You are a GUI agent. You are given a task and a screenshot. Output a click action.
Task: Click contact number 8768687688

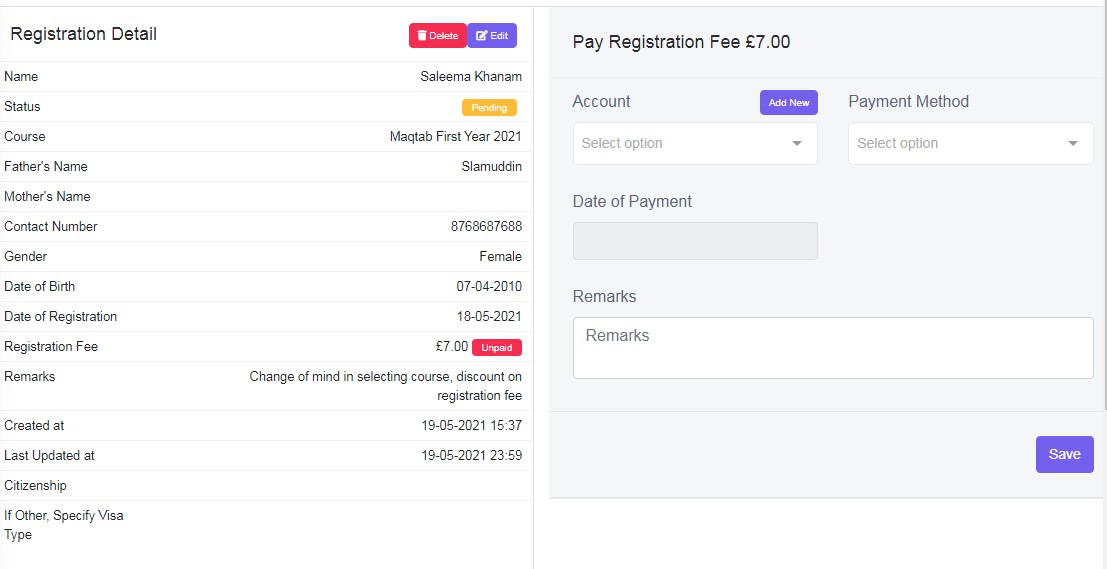point(486,227)
